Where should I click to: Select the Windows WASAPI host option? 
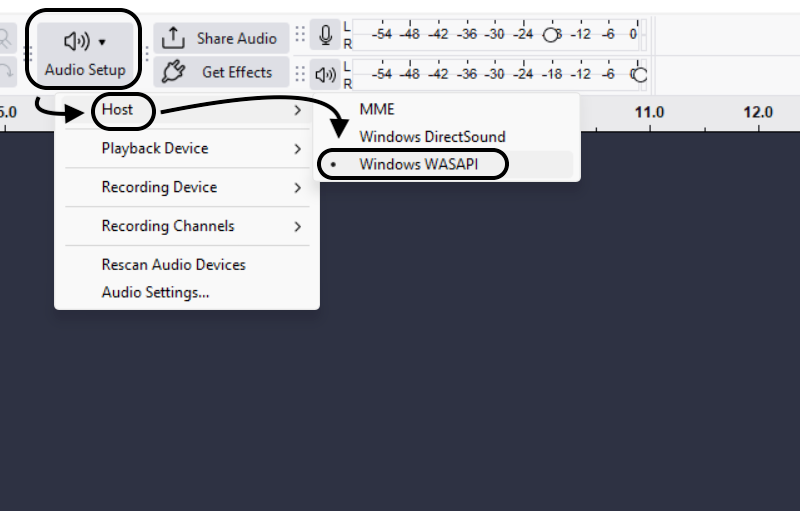[419, 165]
